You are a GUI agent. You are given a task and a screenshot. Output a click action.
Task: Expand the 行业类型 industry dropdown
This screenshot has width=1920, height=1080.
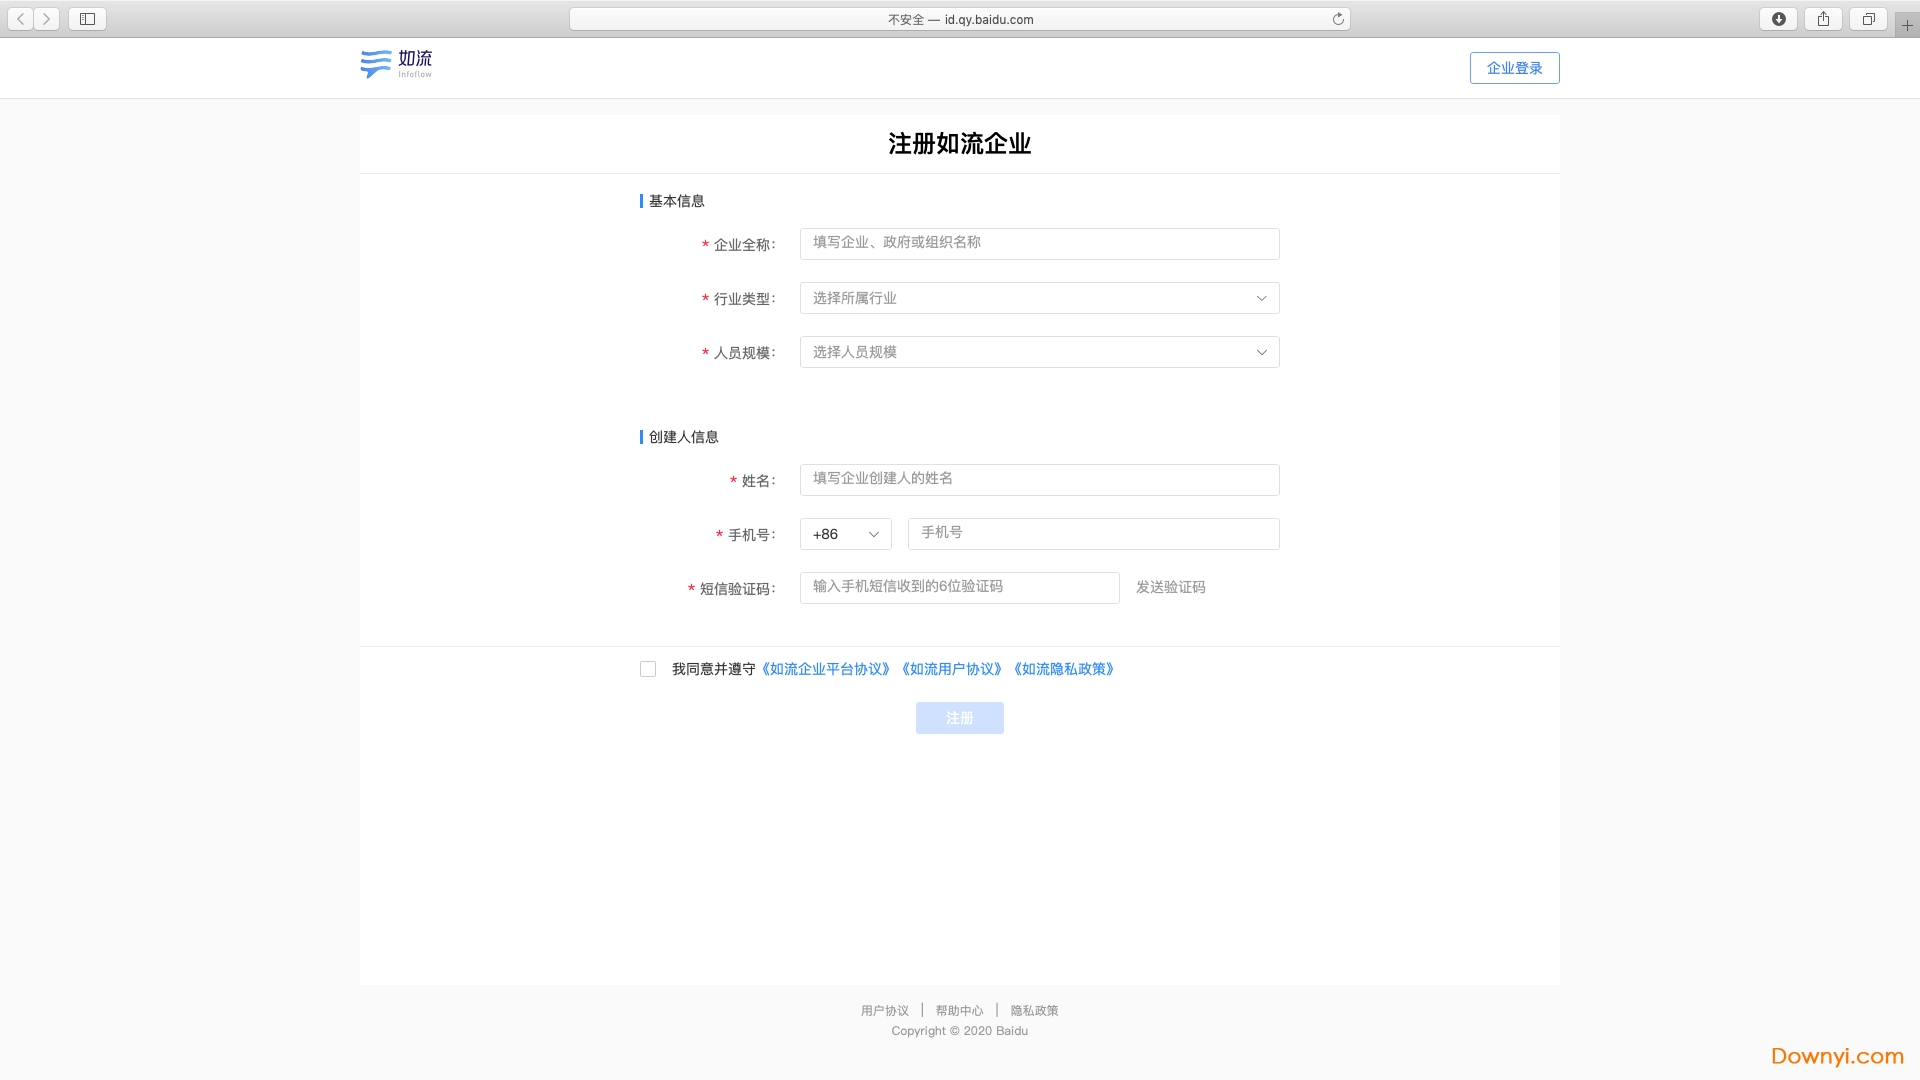1039,298
